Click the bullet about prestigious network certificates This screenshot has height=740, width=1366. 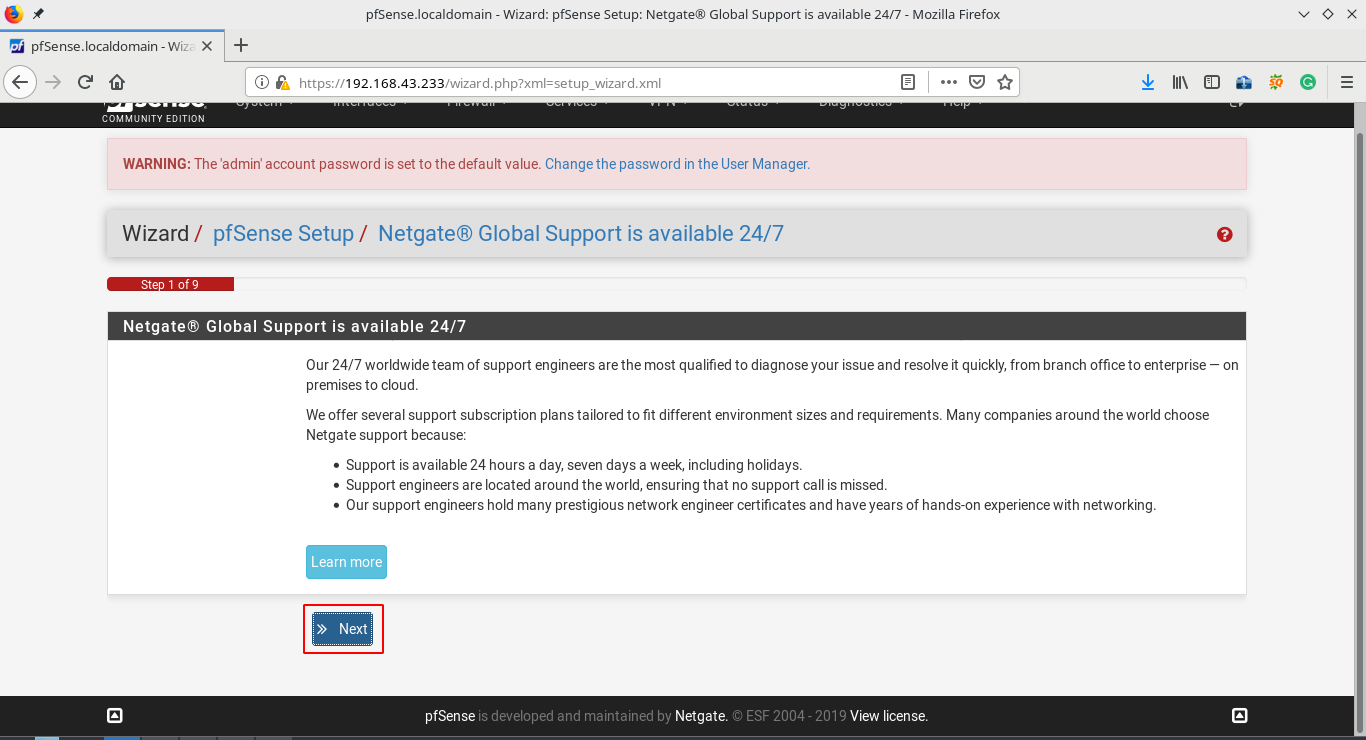tap(751, 505)
